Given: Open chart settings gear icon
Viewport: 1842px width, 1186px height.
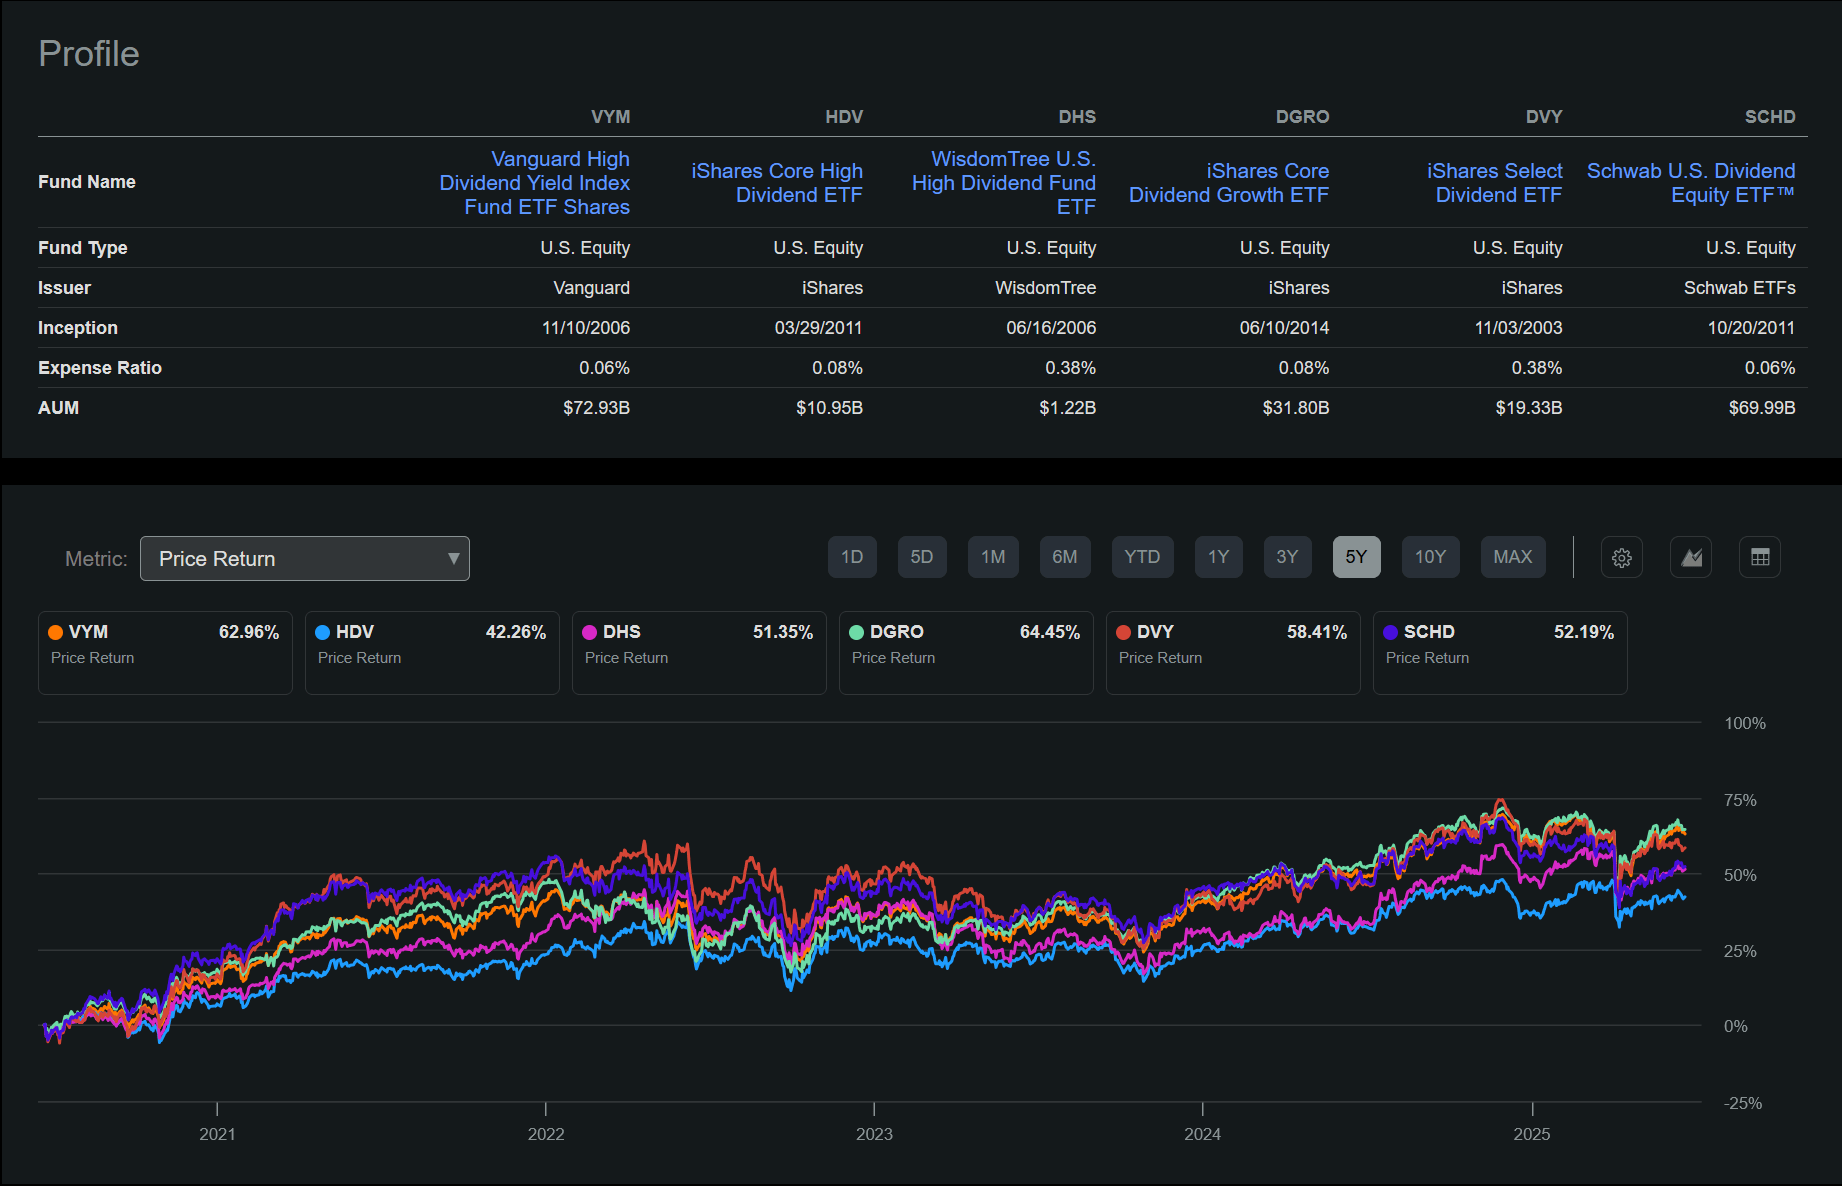Looking at the screenshot, I should (1621, 558).
